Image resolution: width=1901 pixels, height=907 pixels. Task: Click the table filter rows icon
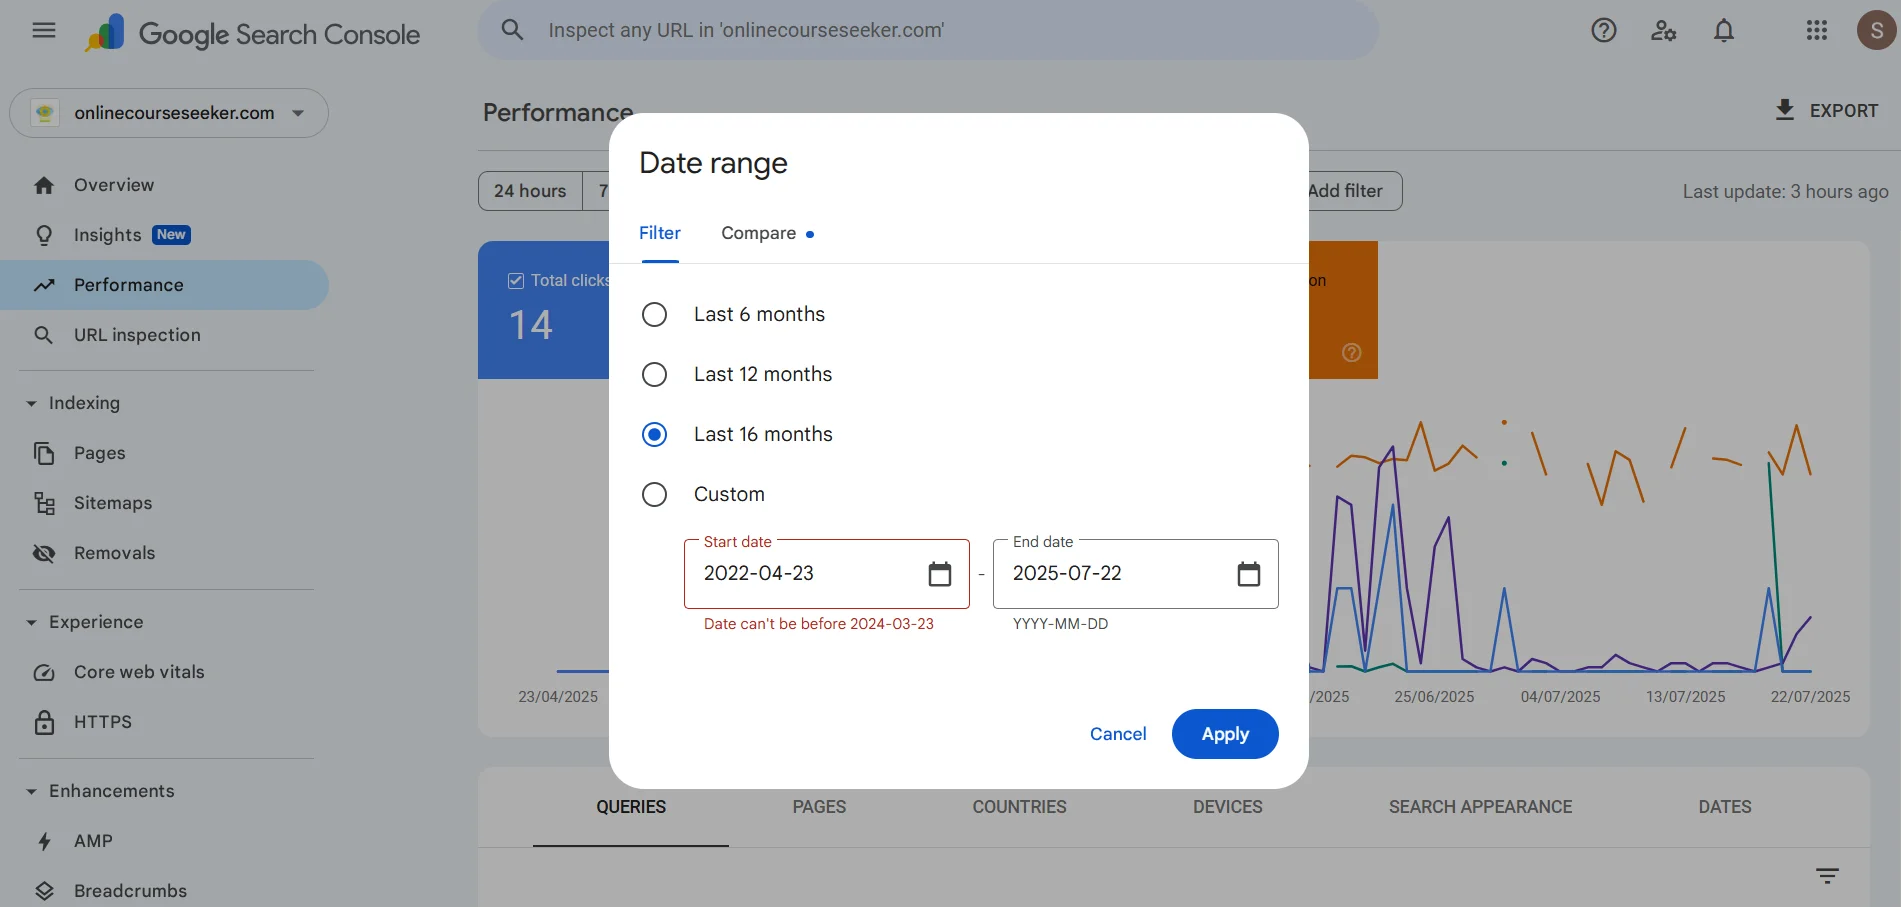click(1827, 876)
